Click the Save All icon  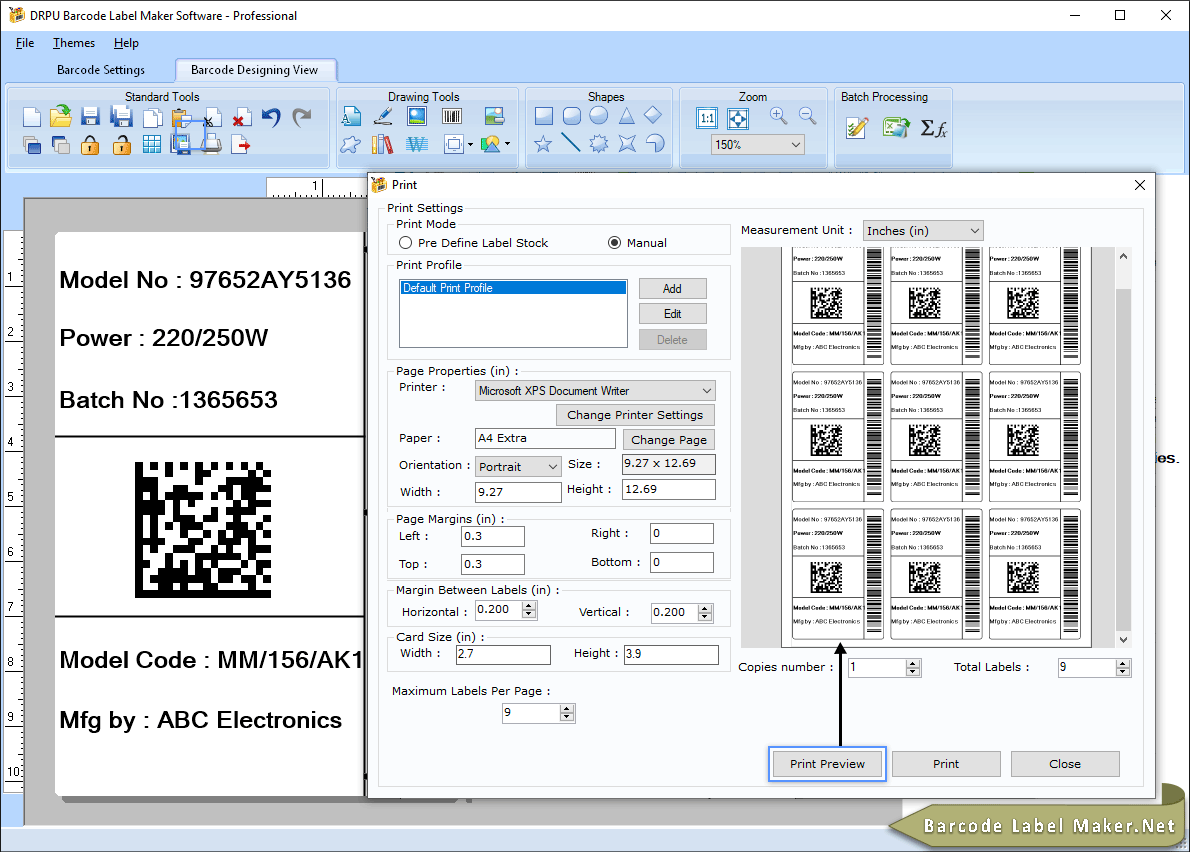[121, 117]
